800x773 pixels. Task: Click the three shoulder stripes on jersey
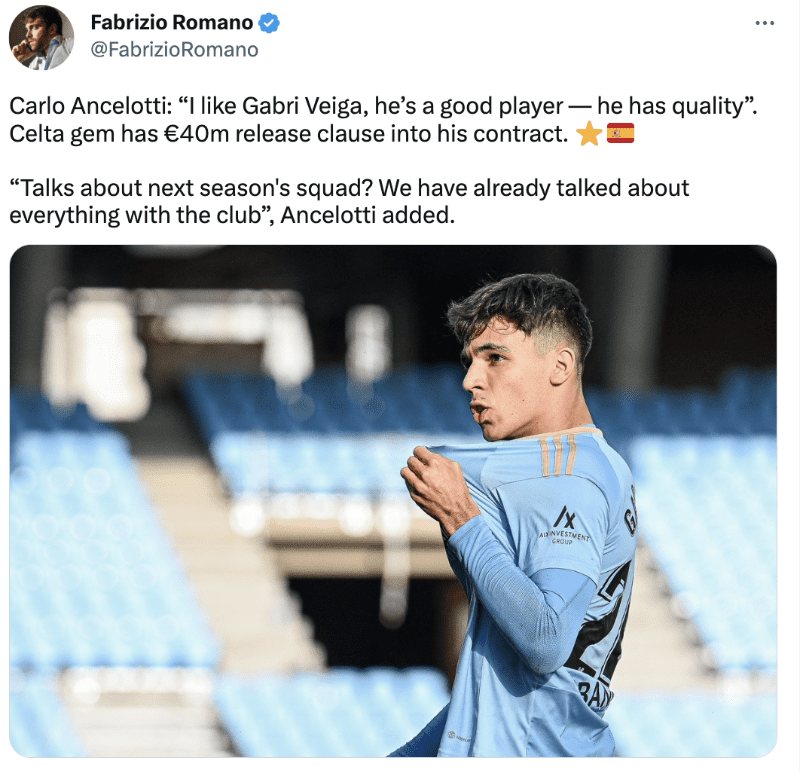(x=558, y=455)
